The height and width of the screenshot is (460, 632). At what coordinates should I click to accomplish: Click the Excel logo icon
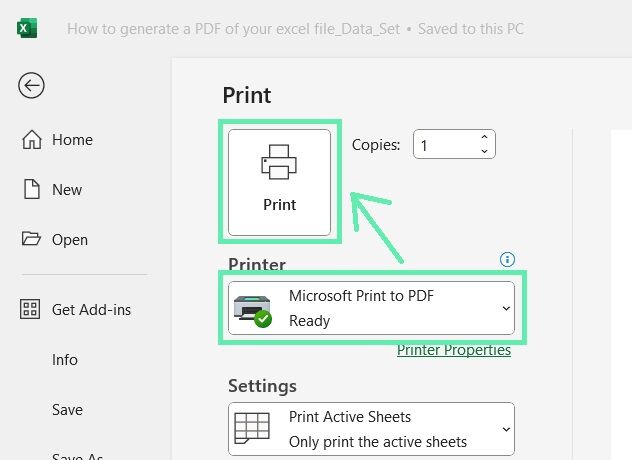27,28
